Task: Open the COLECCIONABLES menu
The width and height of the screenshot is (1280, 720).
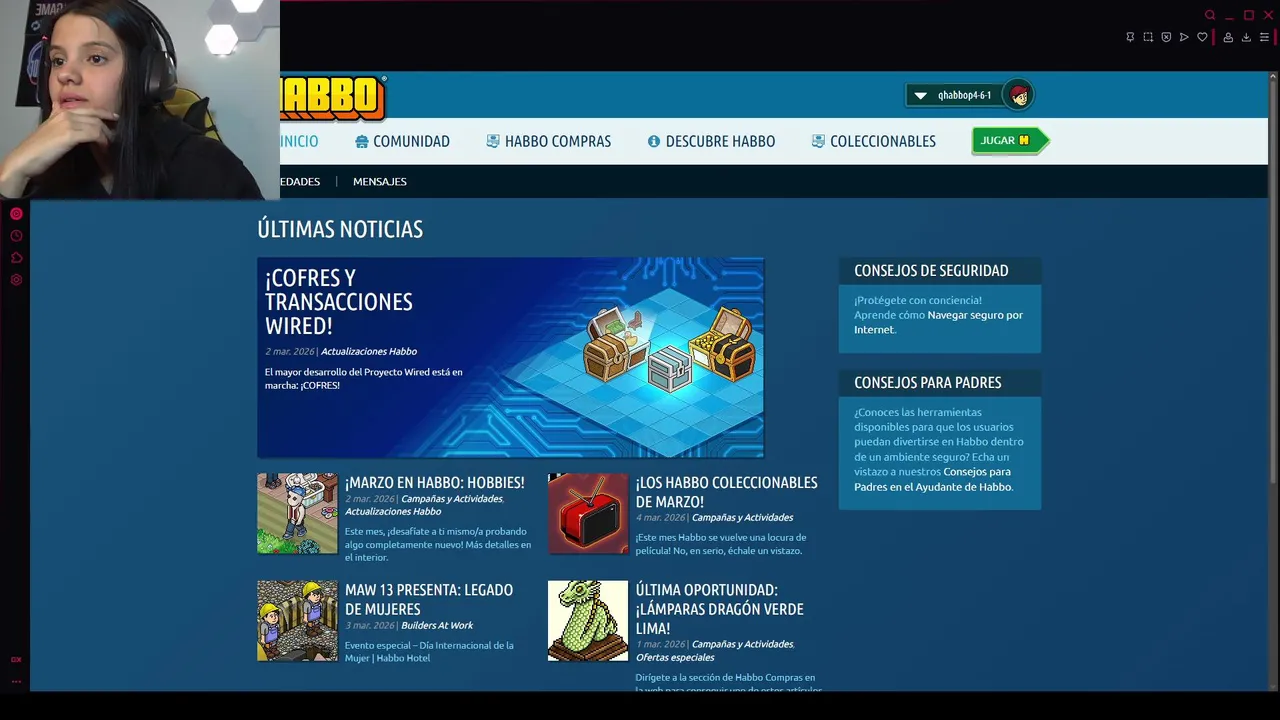Action: 883,141
